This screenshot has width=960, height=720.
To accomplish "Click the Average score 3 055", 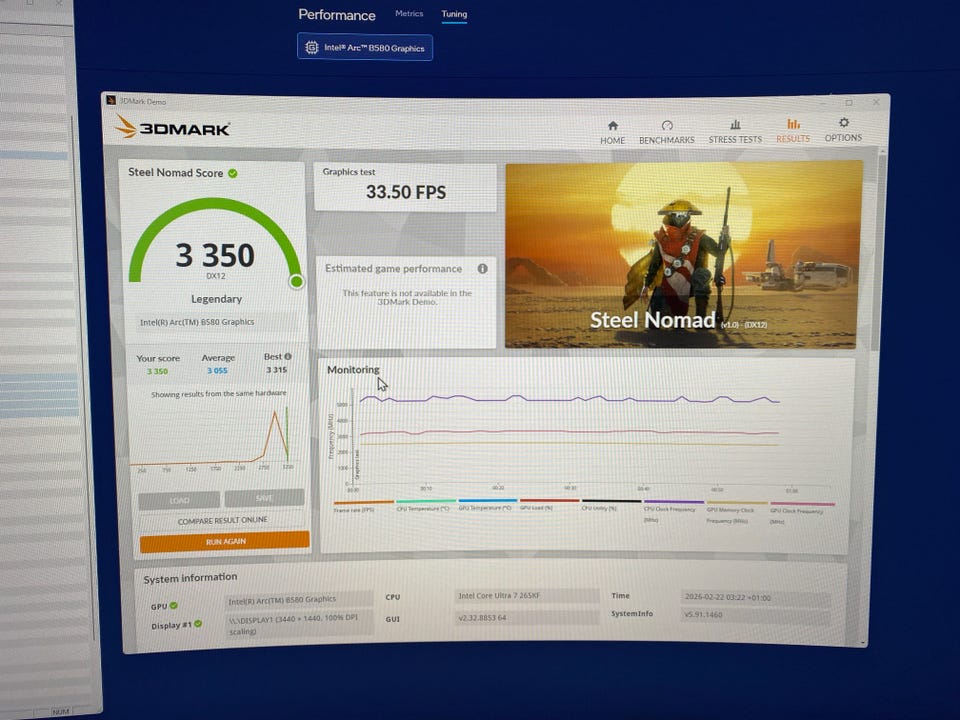I will click(217, 370).
